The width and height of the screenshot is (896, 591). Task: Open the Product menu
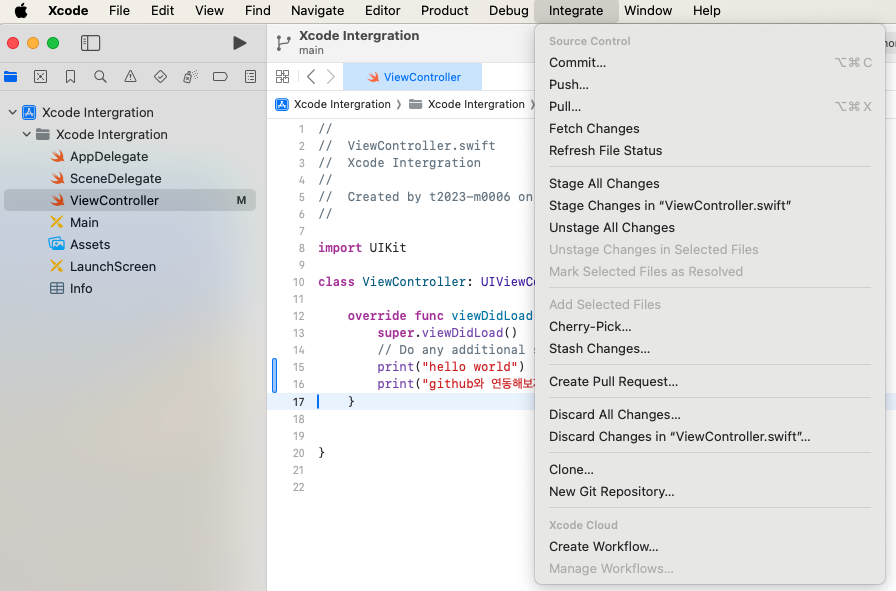click(444, 10)
